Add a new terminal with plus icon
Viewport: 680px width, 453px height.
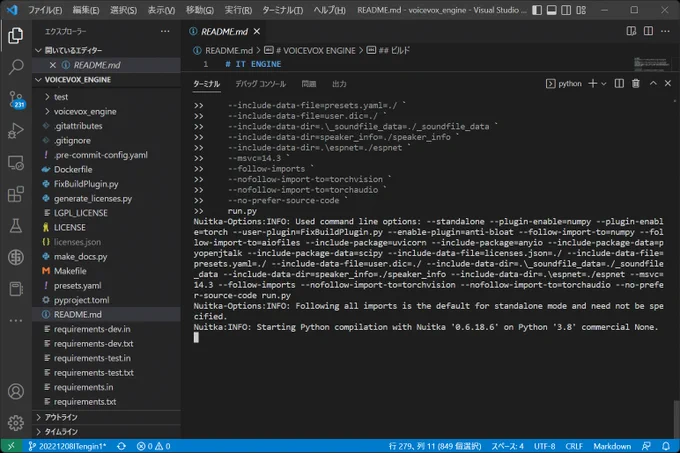(x=592, y=83)
